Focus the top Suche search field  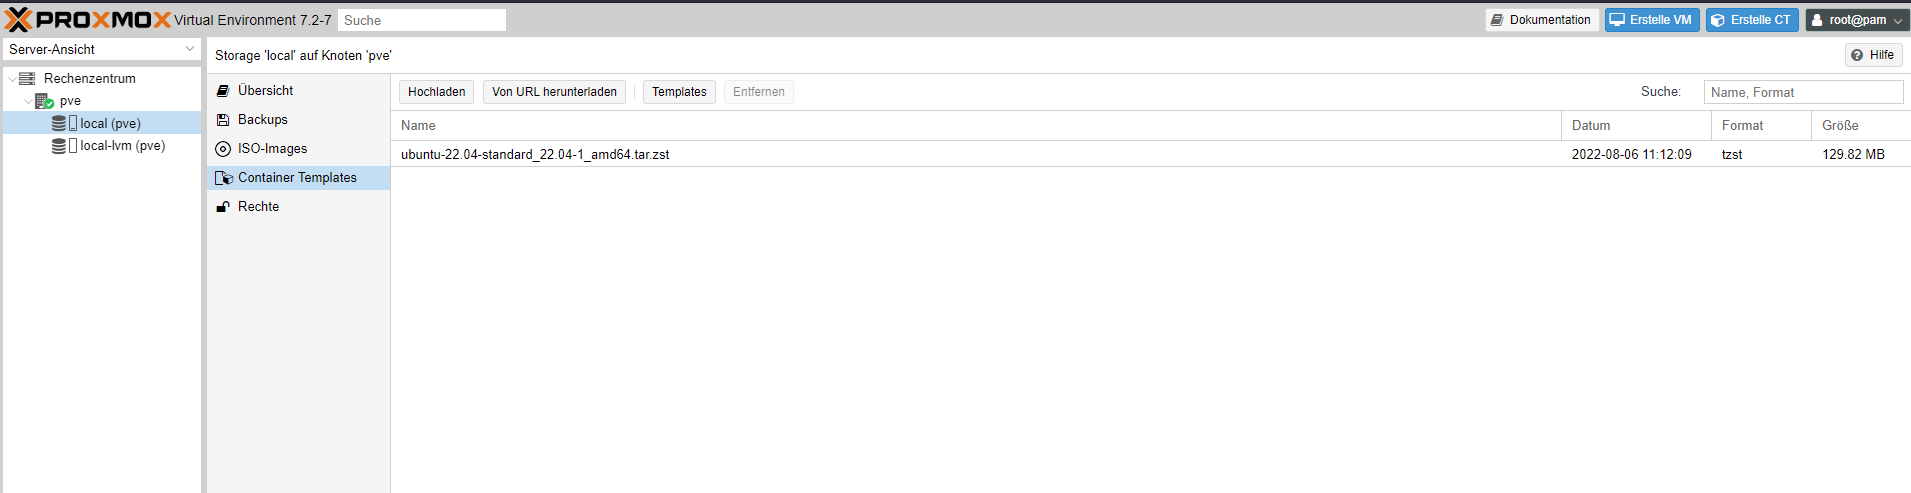[x=422, y=20]
